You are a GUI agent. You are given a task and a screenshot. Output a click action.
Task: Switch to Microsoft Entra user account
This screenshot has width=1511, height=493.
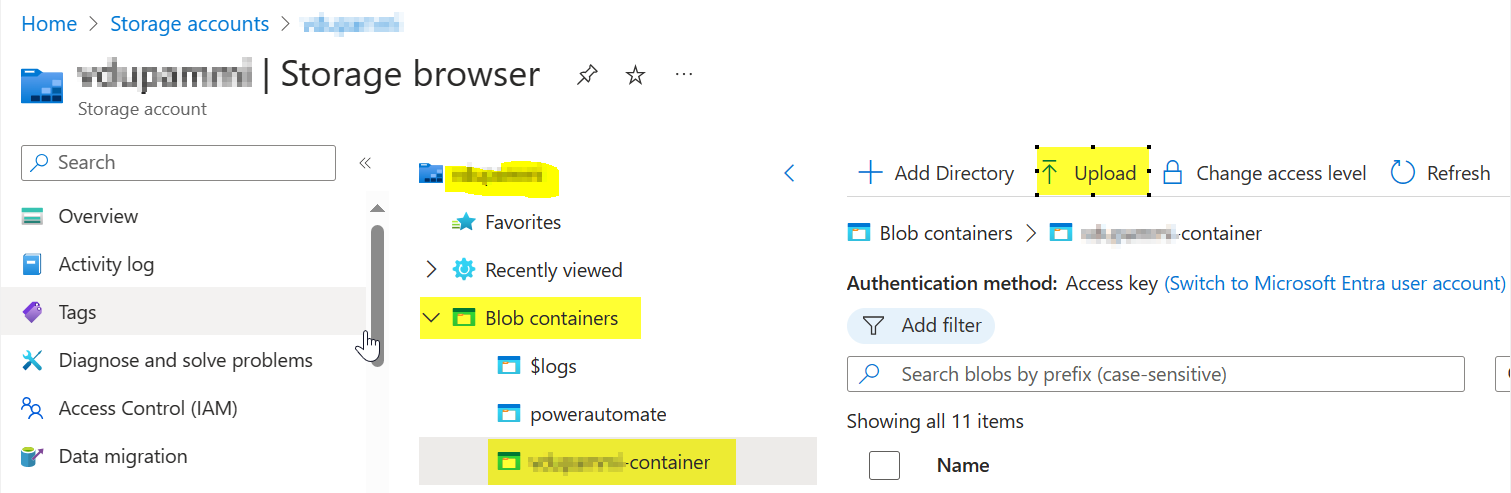[x=1335, y=283]
